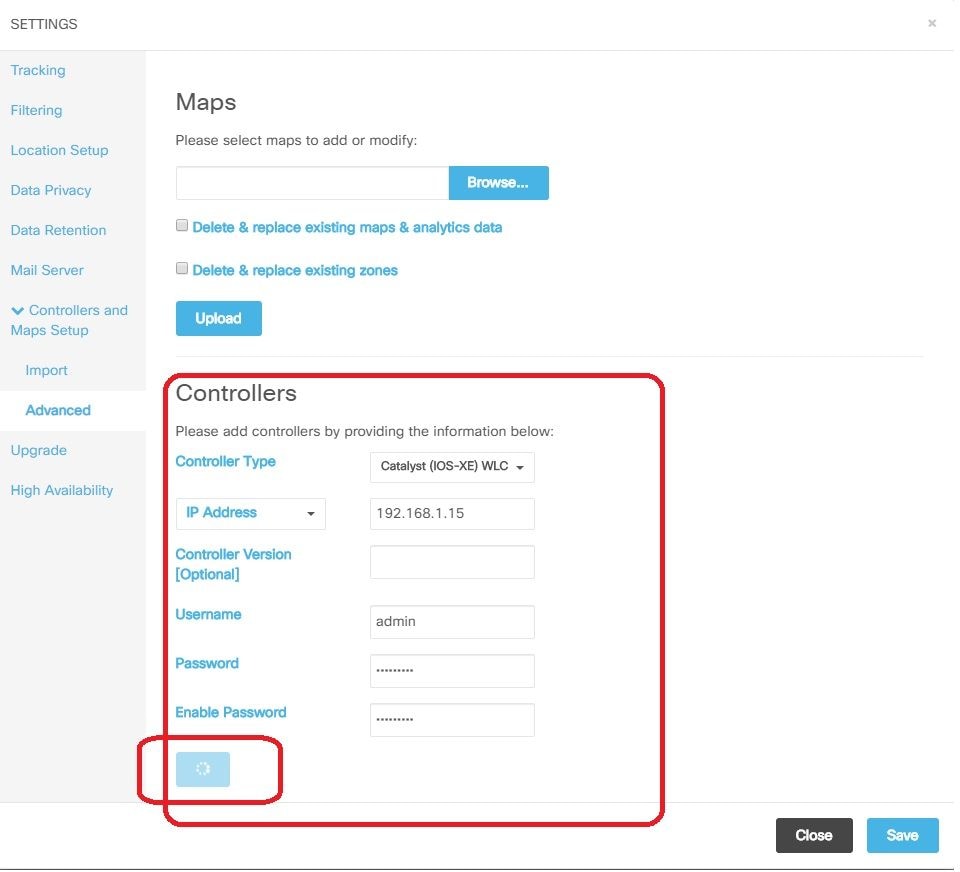
Task: Open Data Retention settings
Action: point(58,230)
